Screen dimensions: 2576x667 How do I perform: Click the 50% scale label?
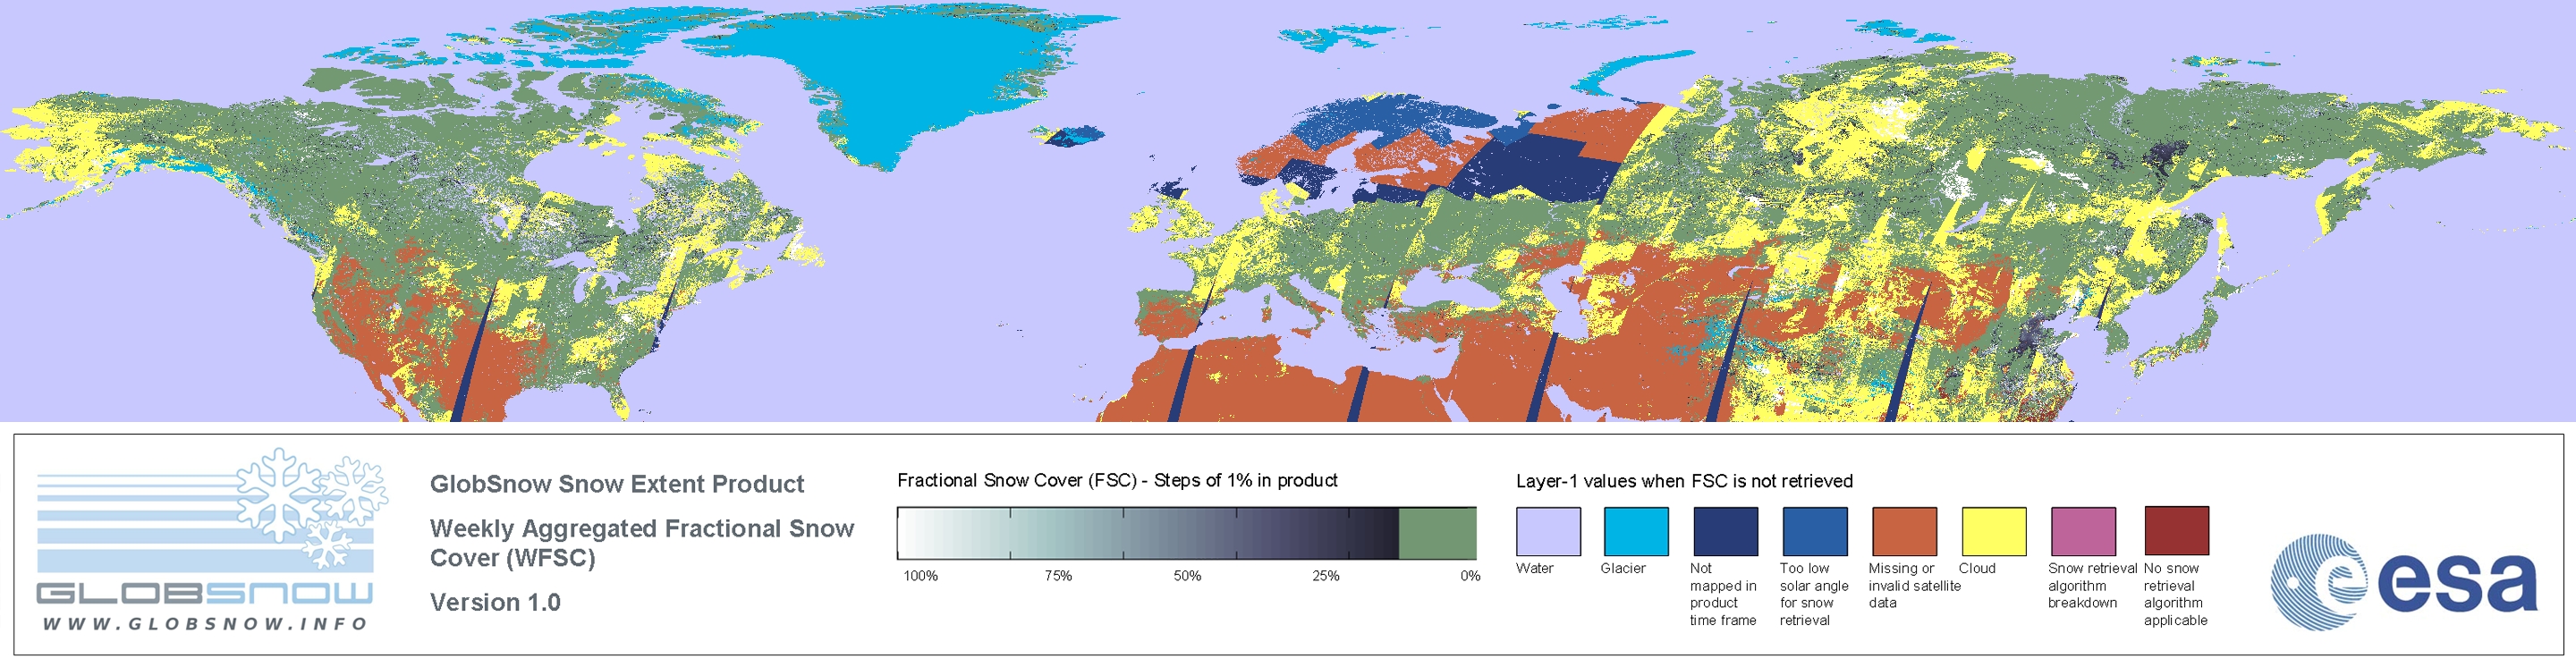[x=1187, y=576]
